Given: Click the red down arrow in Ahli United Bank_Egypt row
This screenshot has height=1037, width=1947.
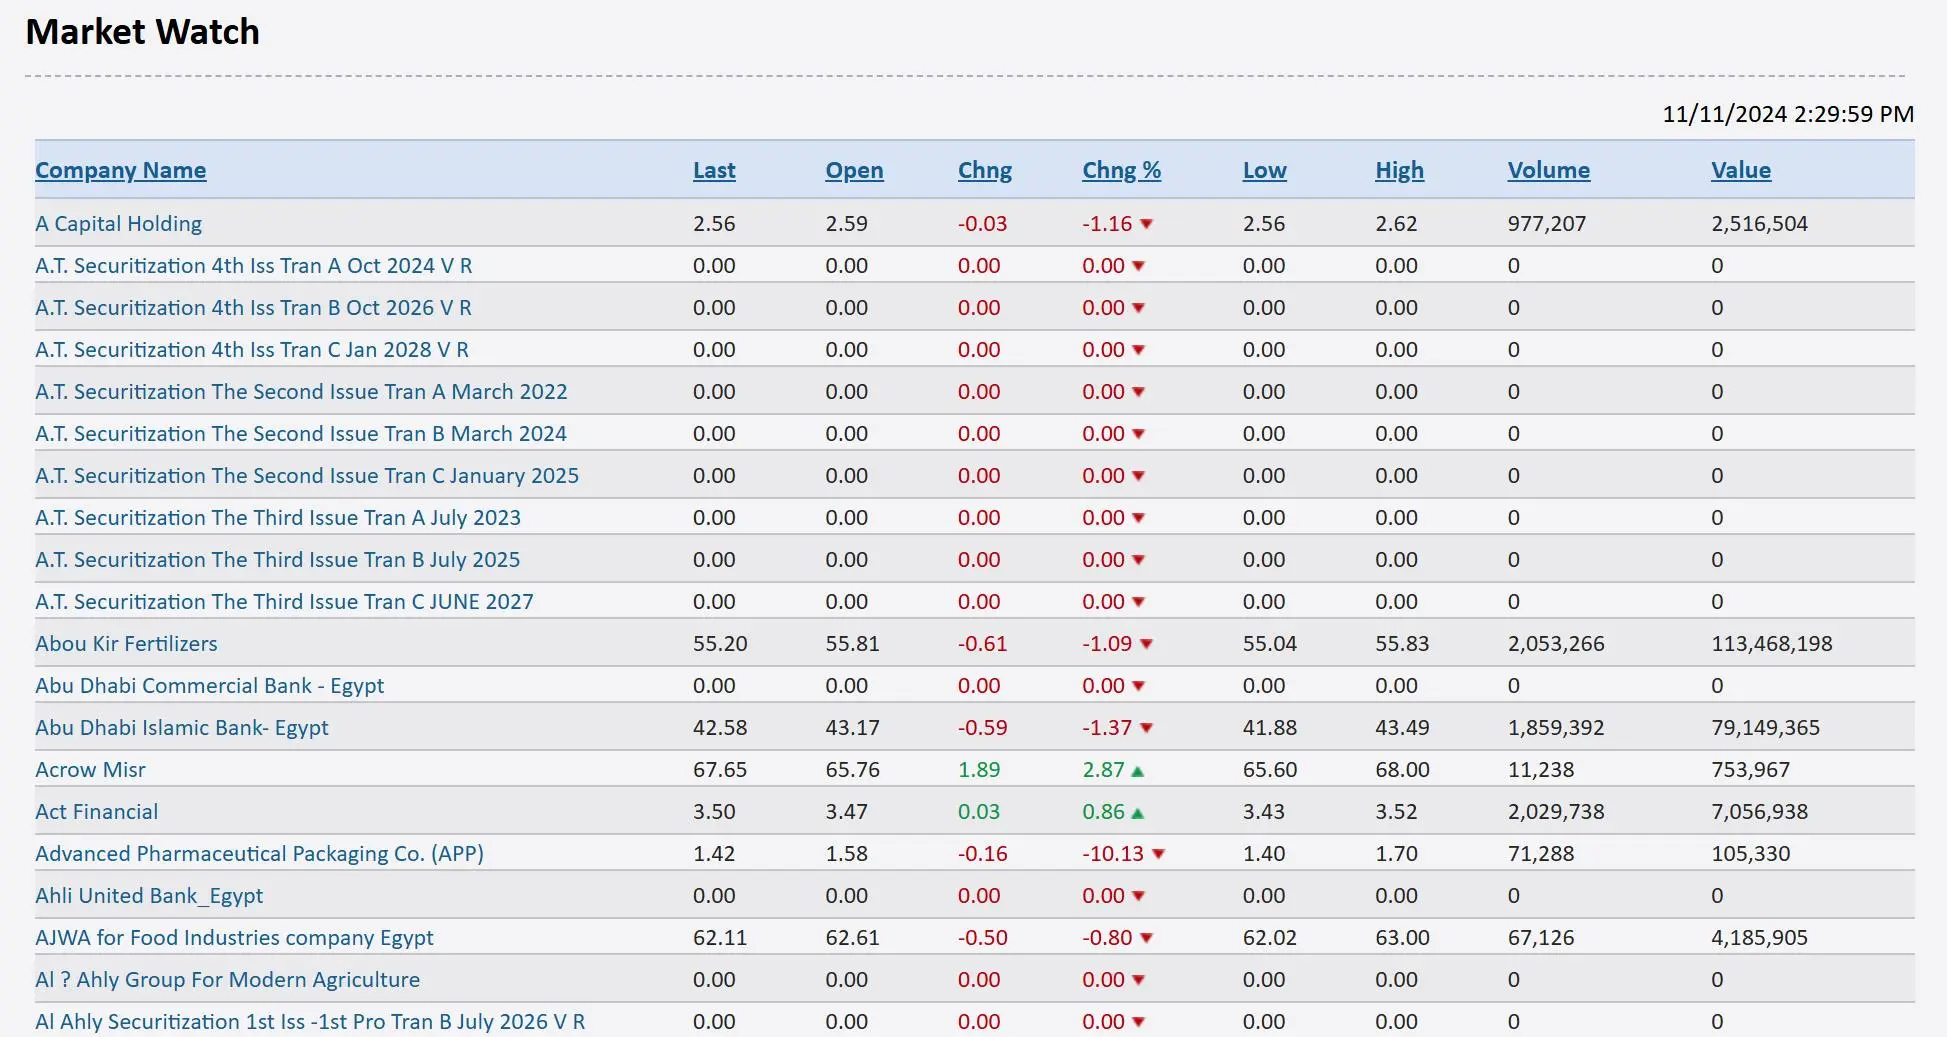Looking at the screenshot, I should point(1138,896).
